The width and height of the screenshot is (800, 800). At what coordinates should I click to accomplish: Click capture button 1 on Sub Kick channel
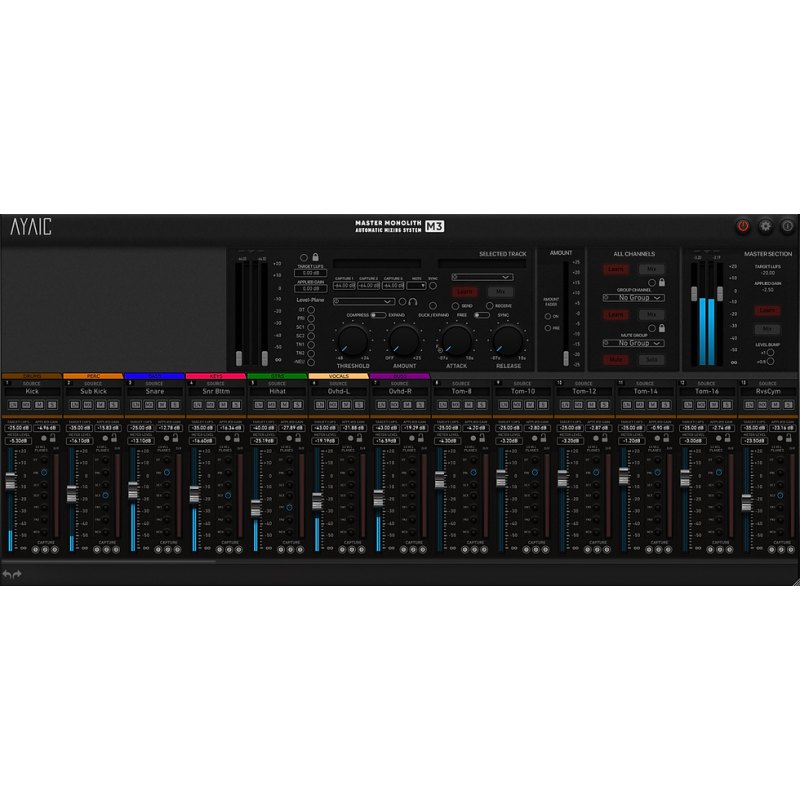pyautogui.click(x=97, y=549)
